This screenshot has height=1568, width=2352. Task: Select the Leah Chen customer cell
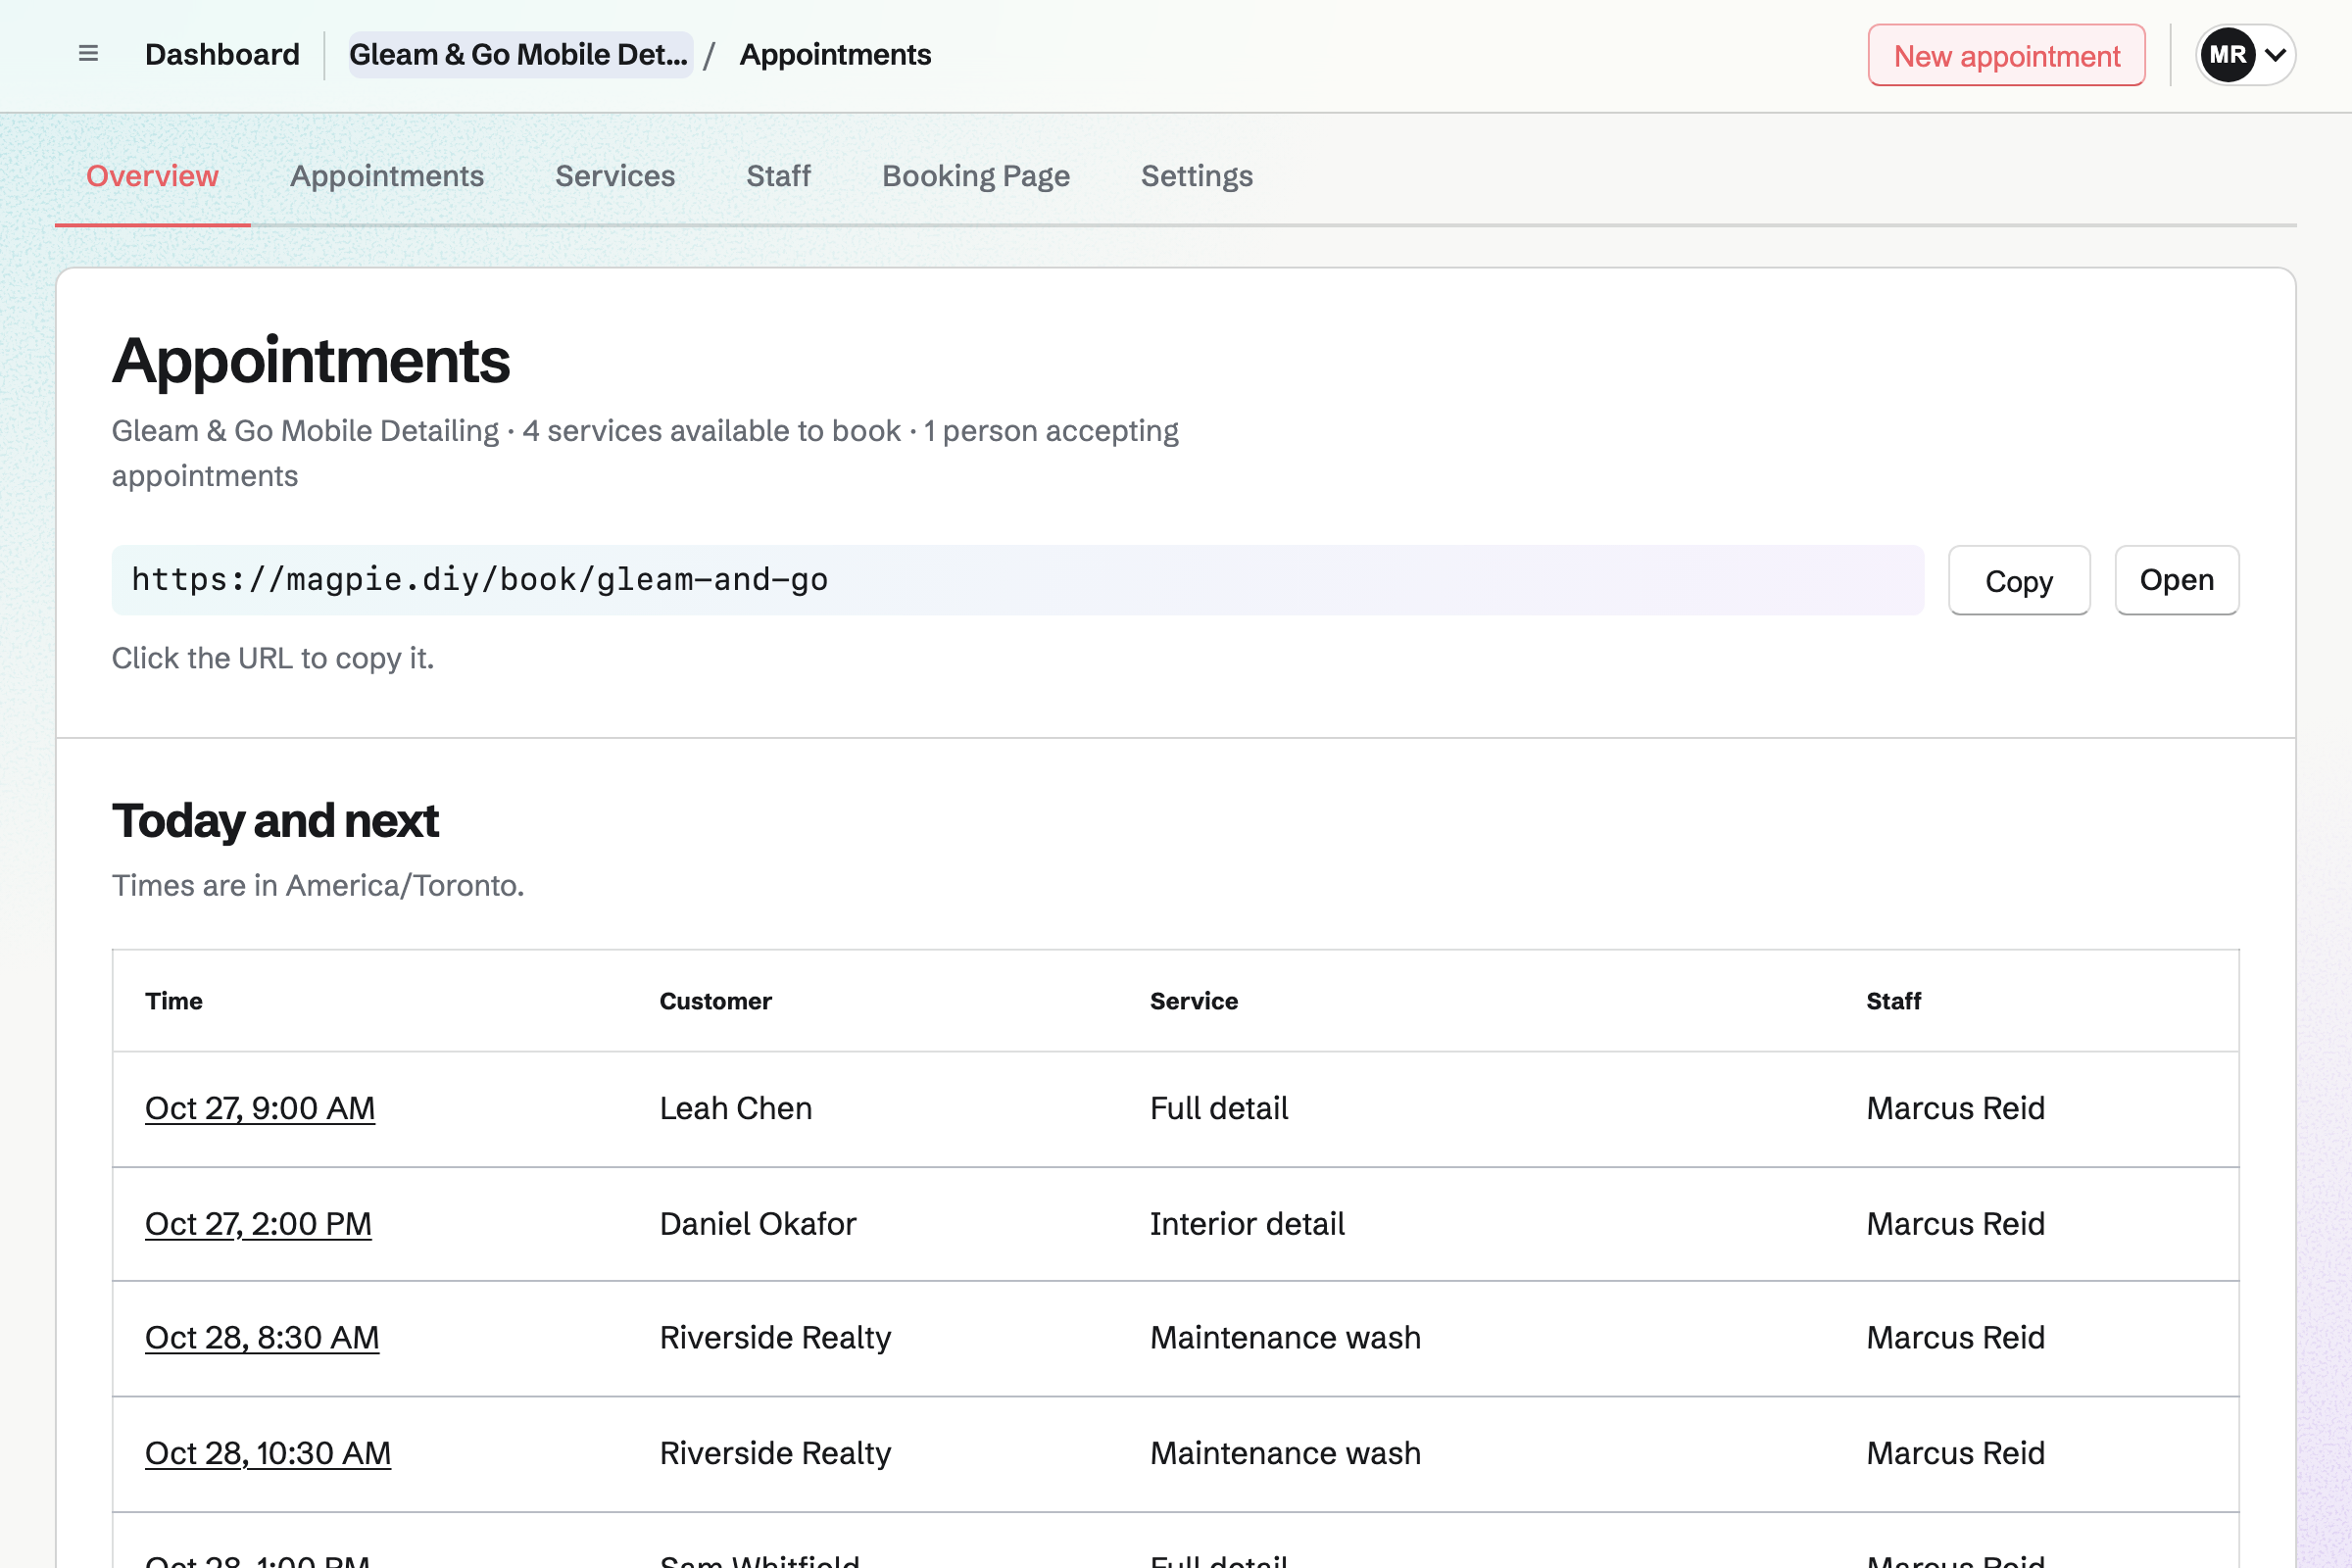pos(736,1108)
